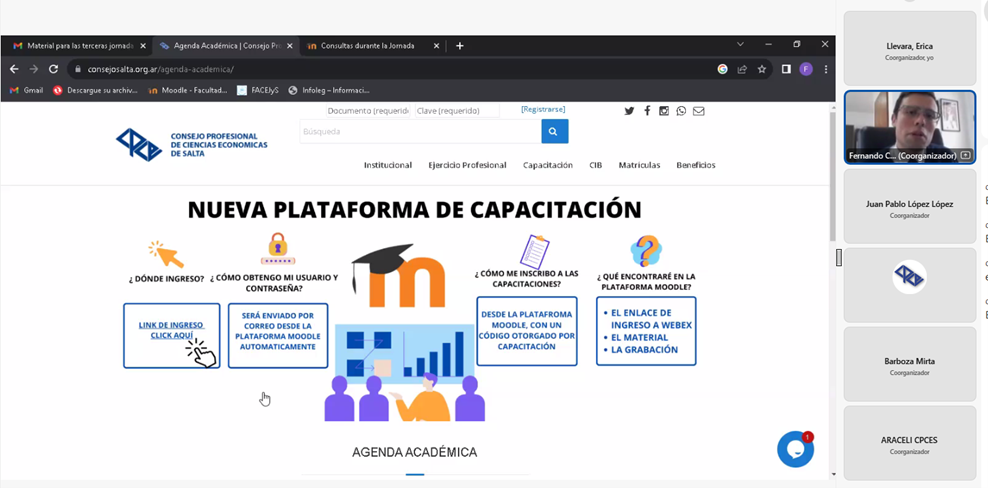Open the Twitter icon in site header

629,111
